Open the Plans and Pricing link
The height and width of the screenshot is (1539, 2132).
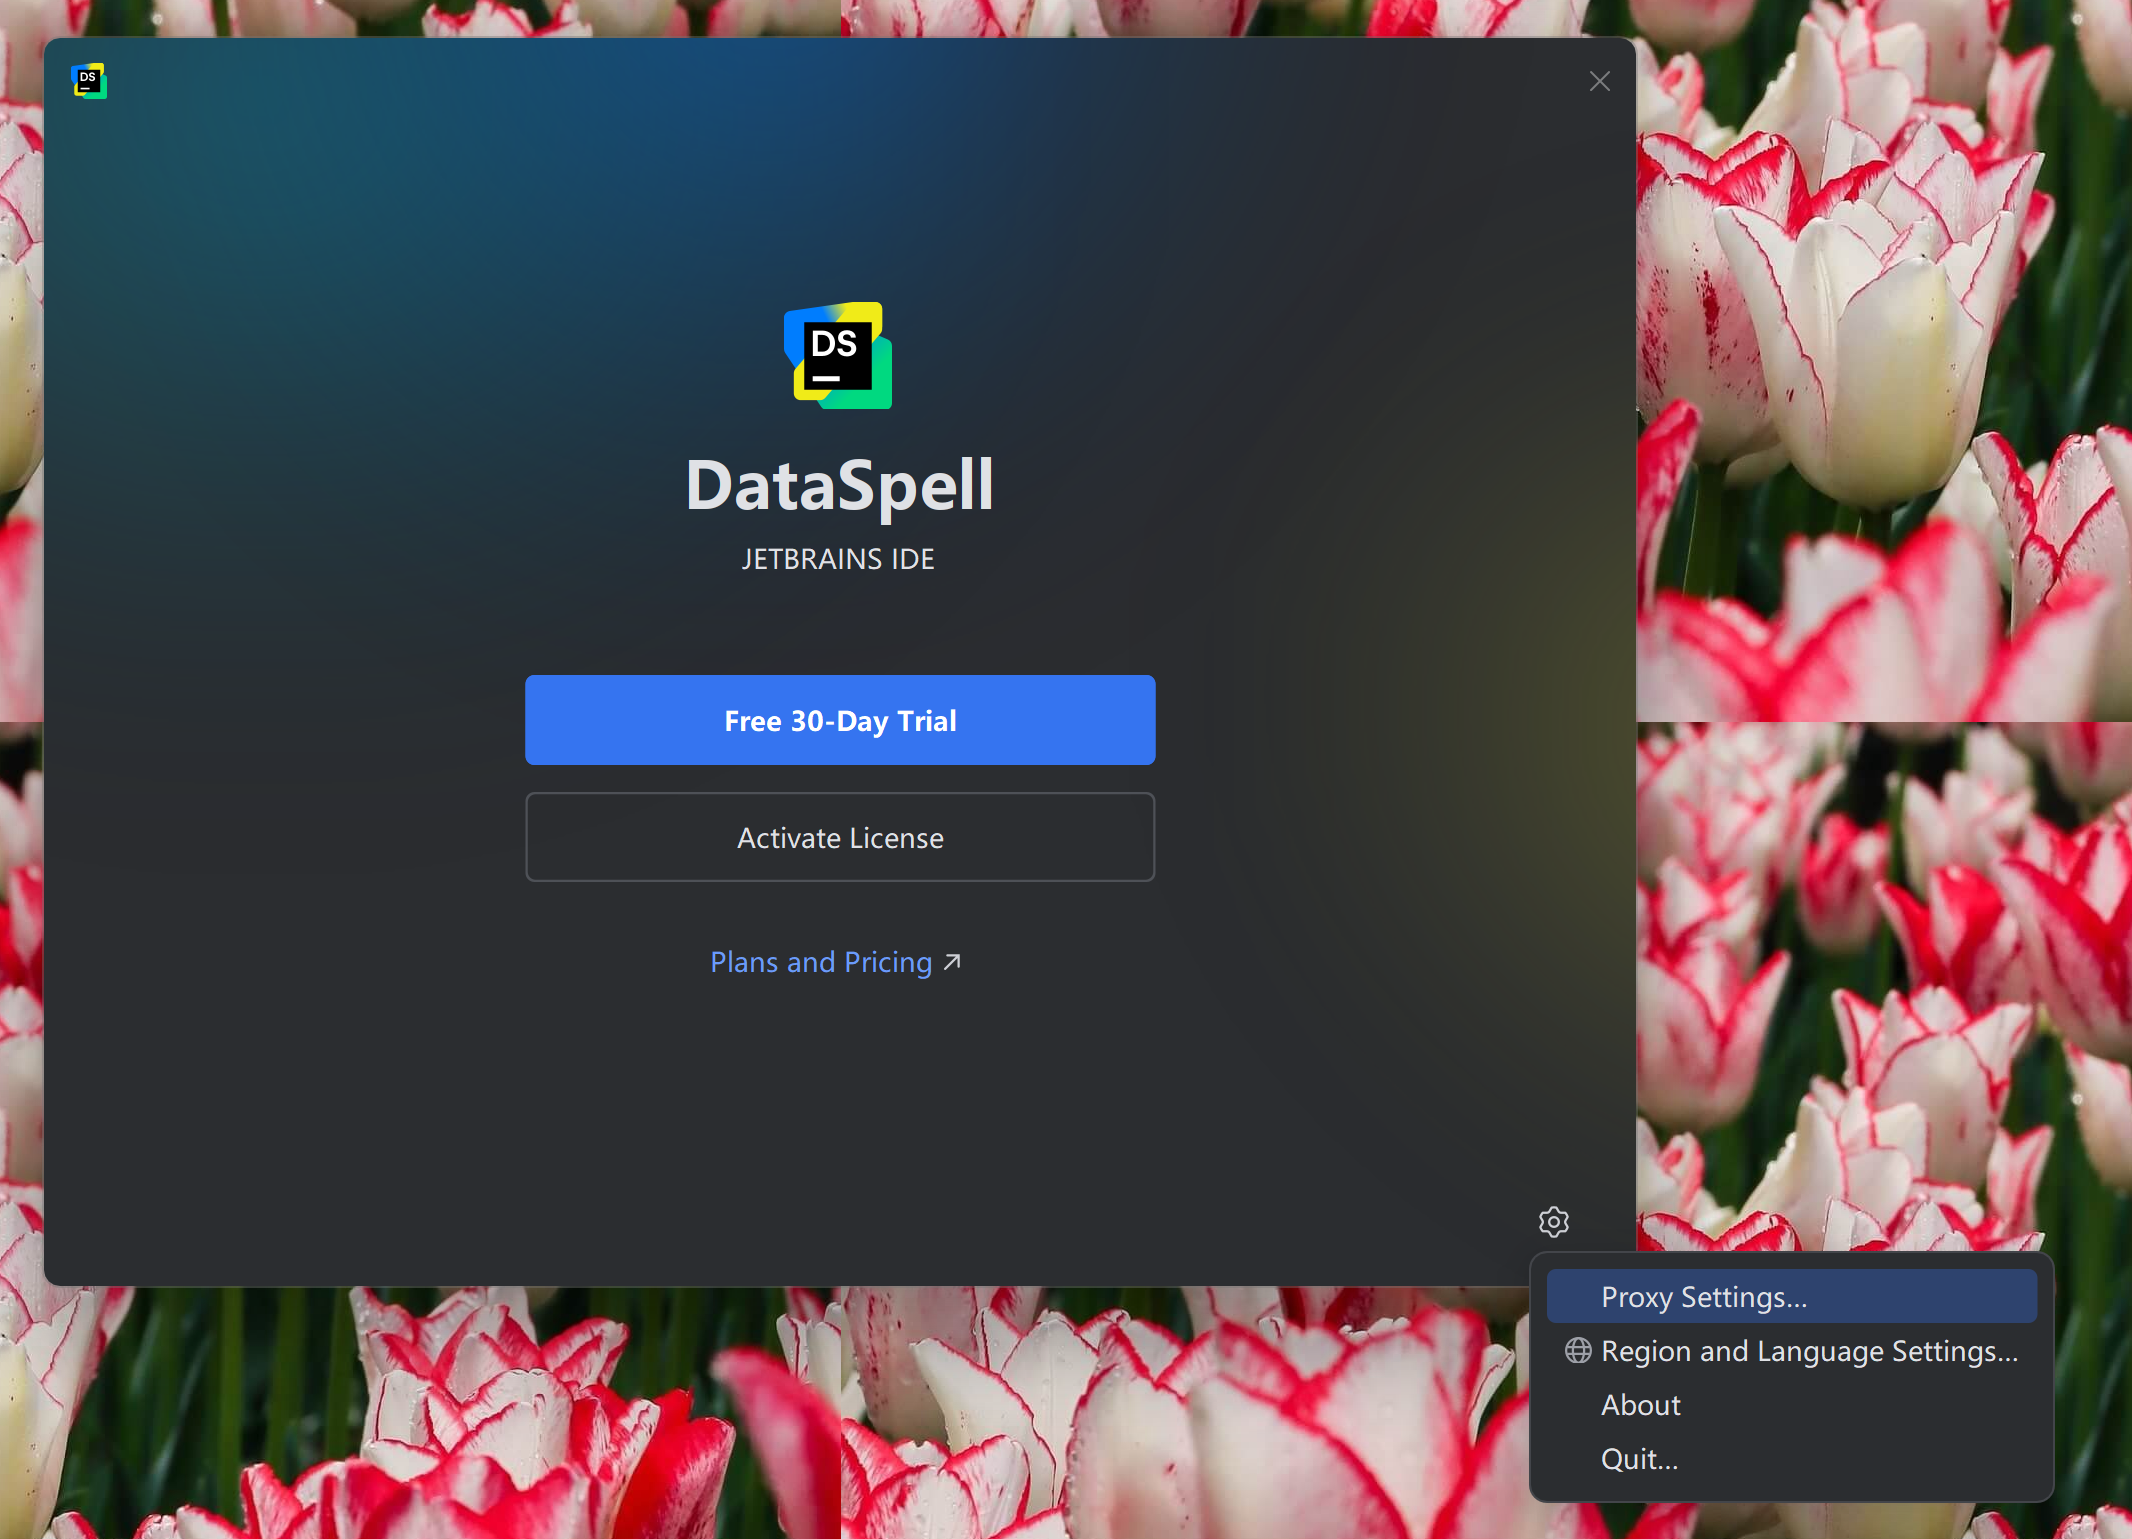(821, 962)
